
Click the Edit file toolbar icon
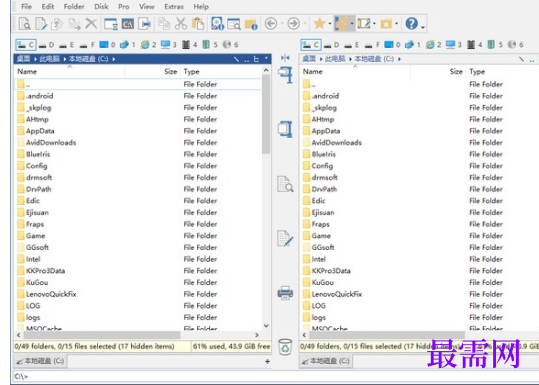tap(41, 24)
